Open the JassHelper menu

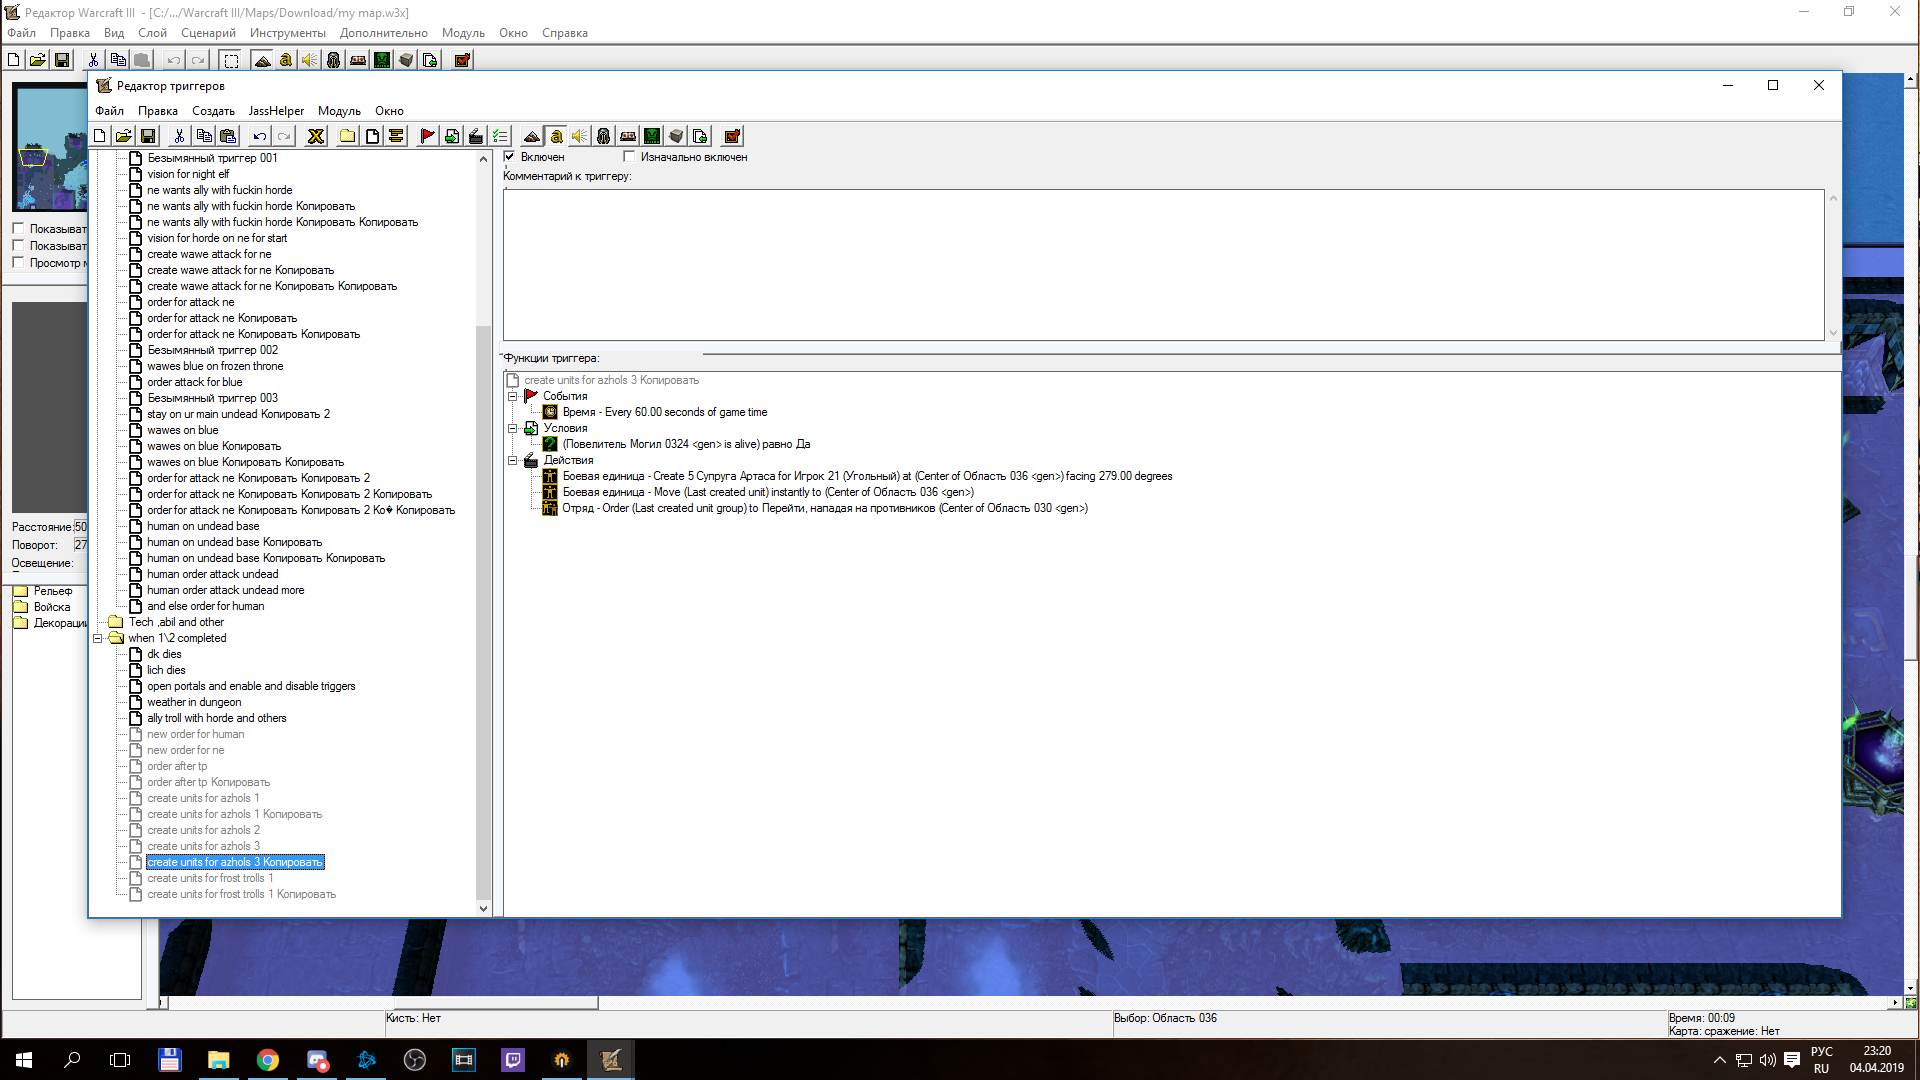[276, 111]
